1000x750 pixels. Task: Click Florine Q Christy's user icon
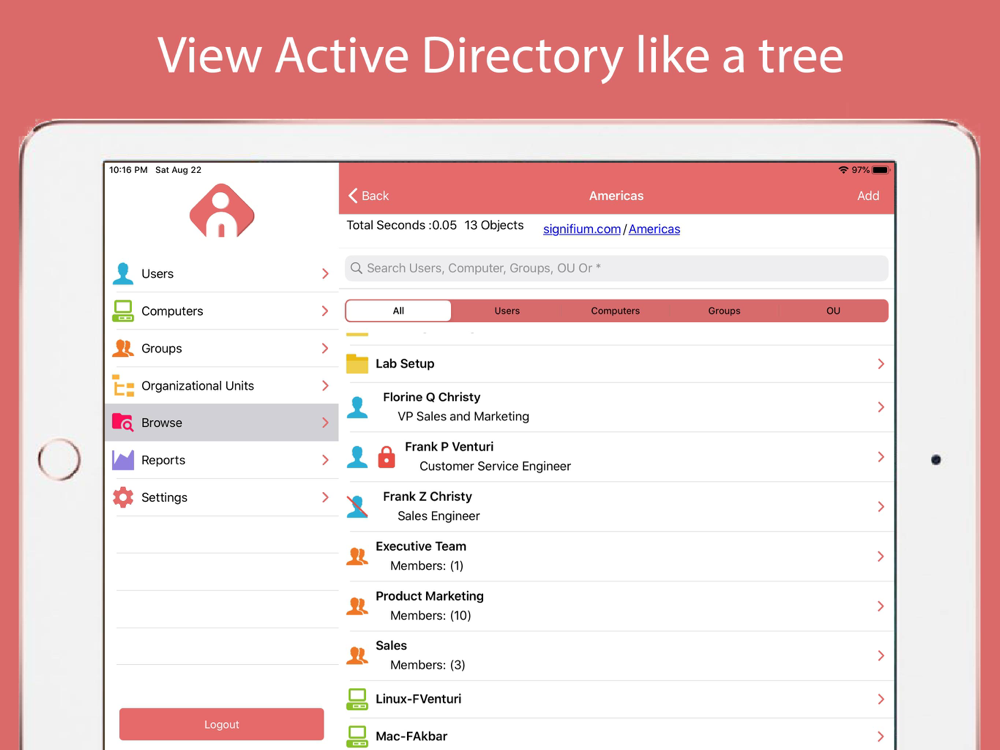(357, 407)
